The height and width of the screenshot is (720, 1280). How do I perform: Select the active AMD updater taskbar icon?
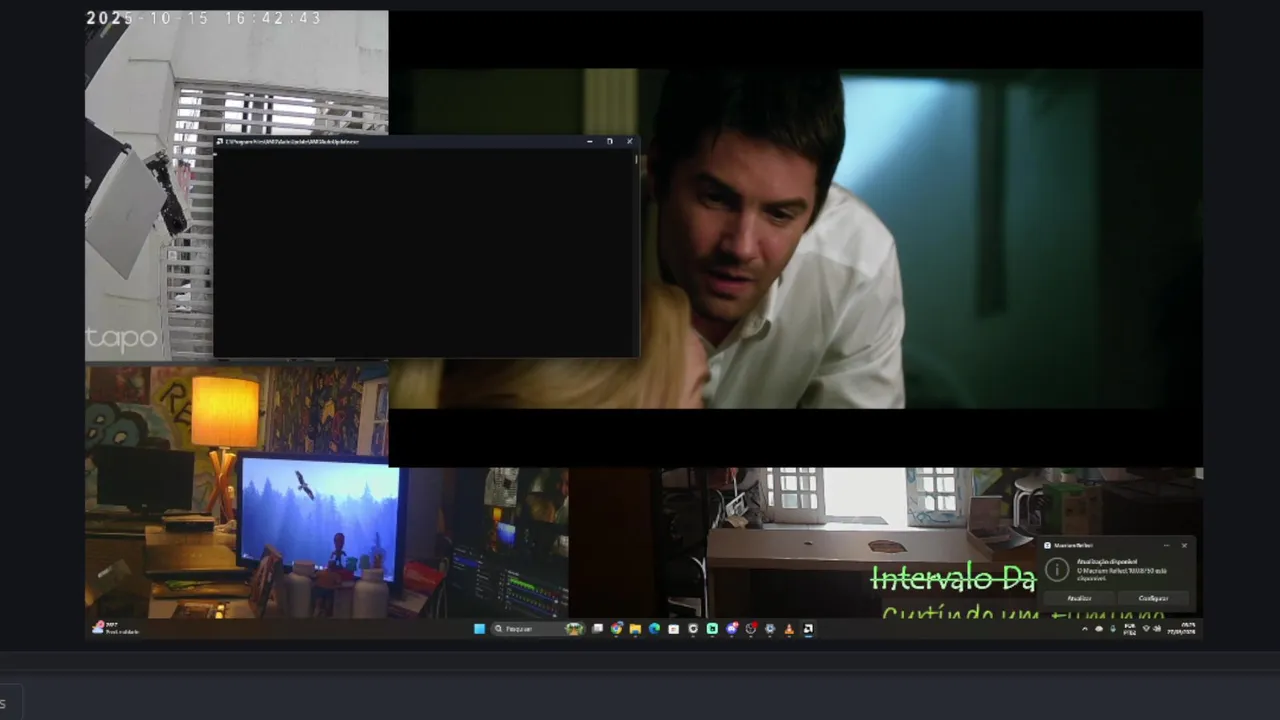tap(808, 629)
